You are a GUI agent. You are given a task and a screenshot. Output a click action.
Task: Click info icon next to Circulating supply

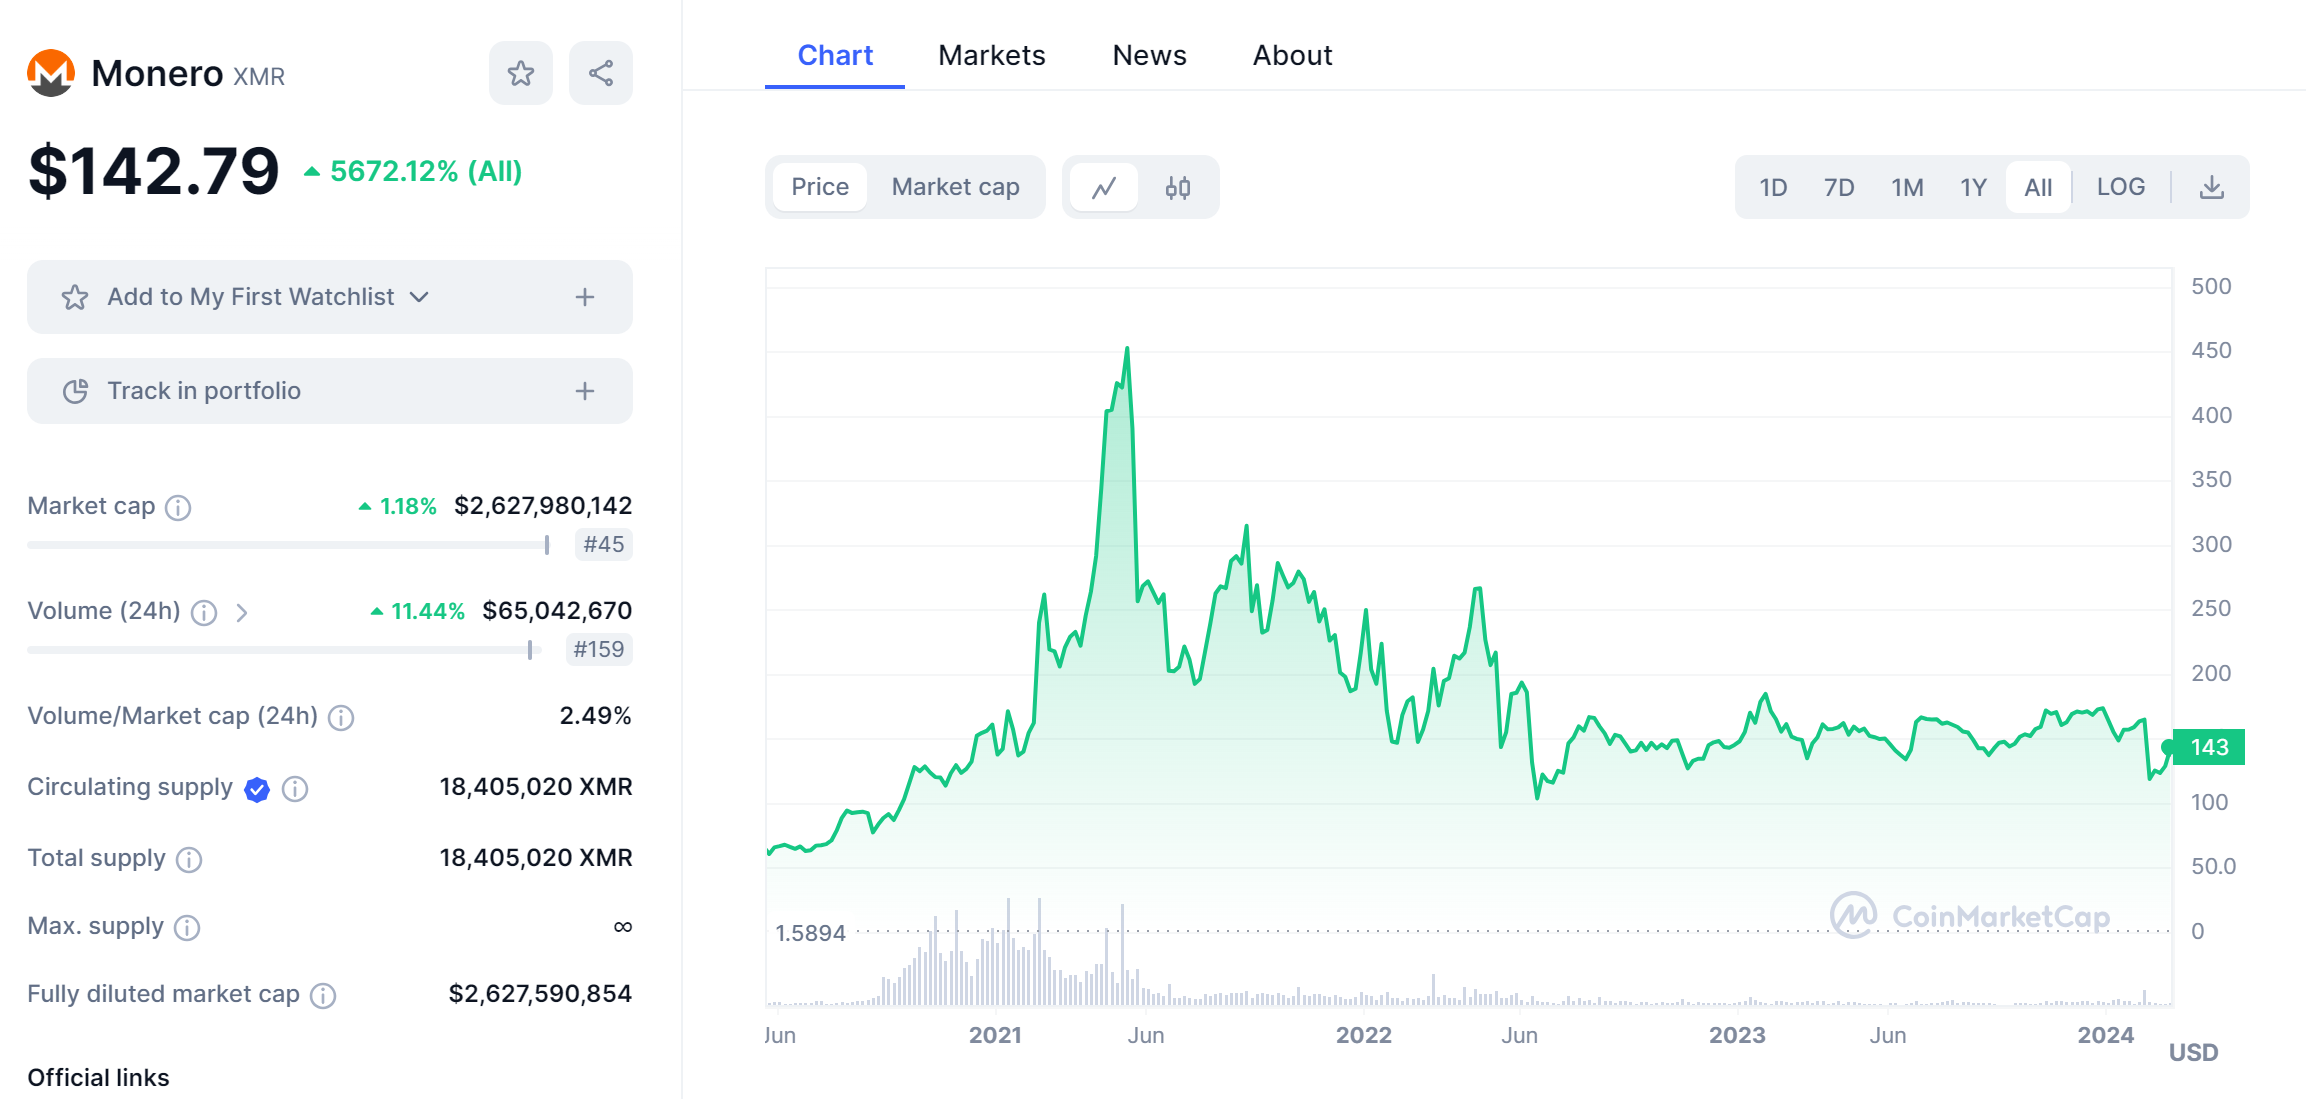pos(295,789)
